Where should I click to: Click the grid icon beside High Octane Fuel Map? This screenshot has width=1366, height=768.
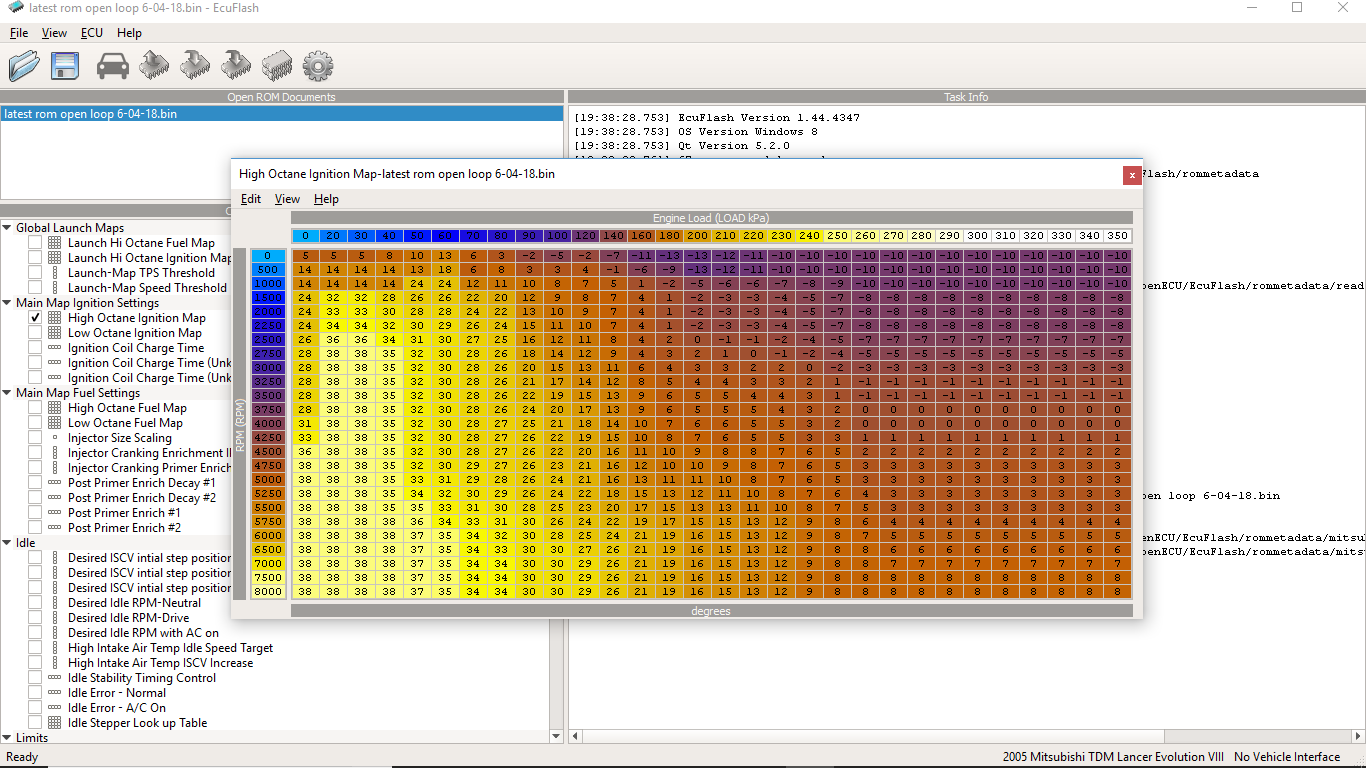(x=54, y=408)
